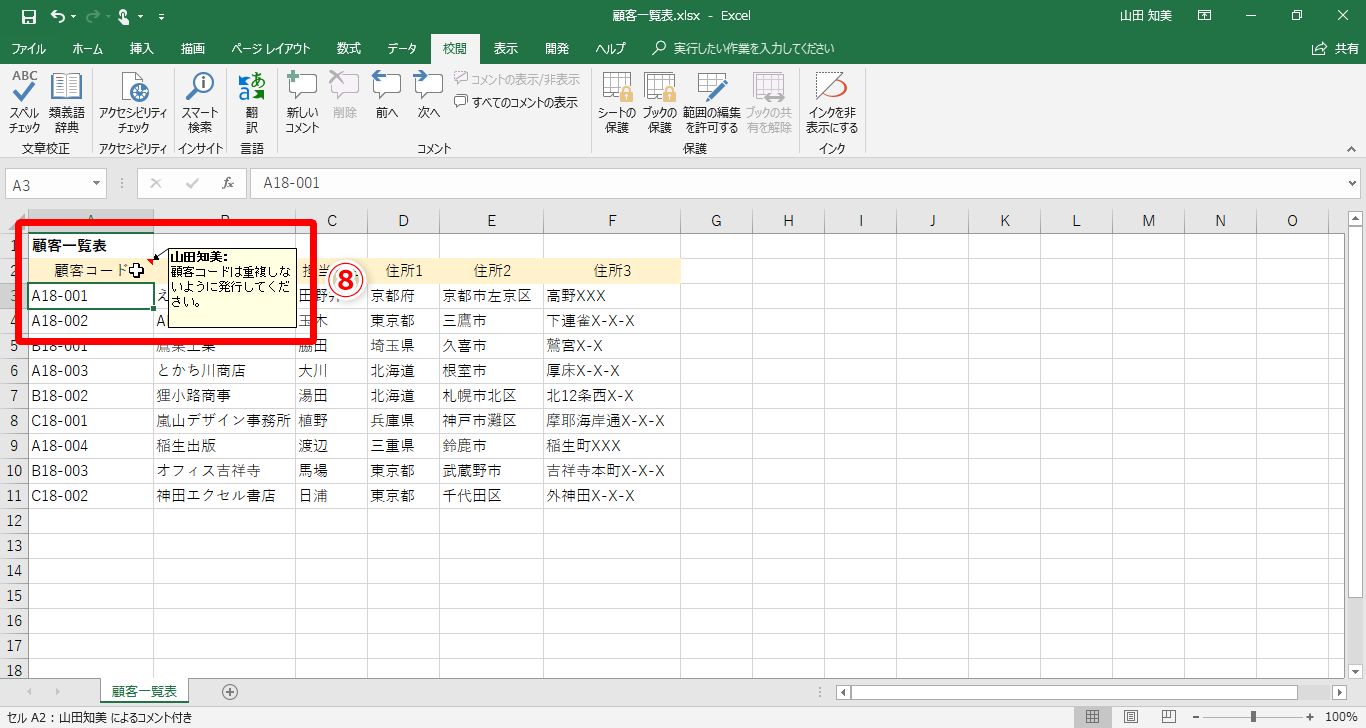Click the zoom out minus button
This screenshot has width=1366, height=728.
coord(1196,717)
